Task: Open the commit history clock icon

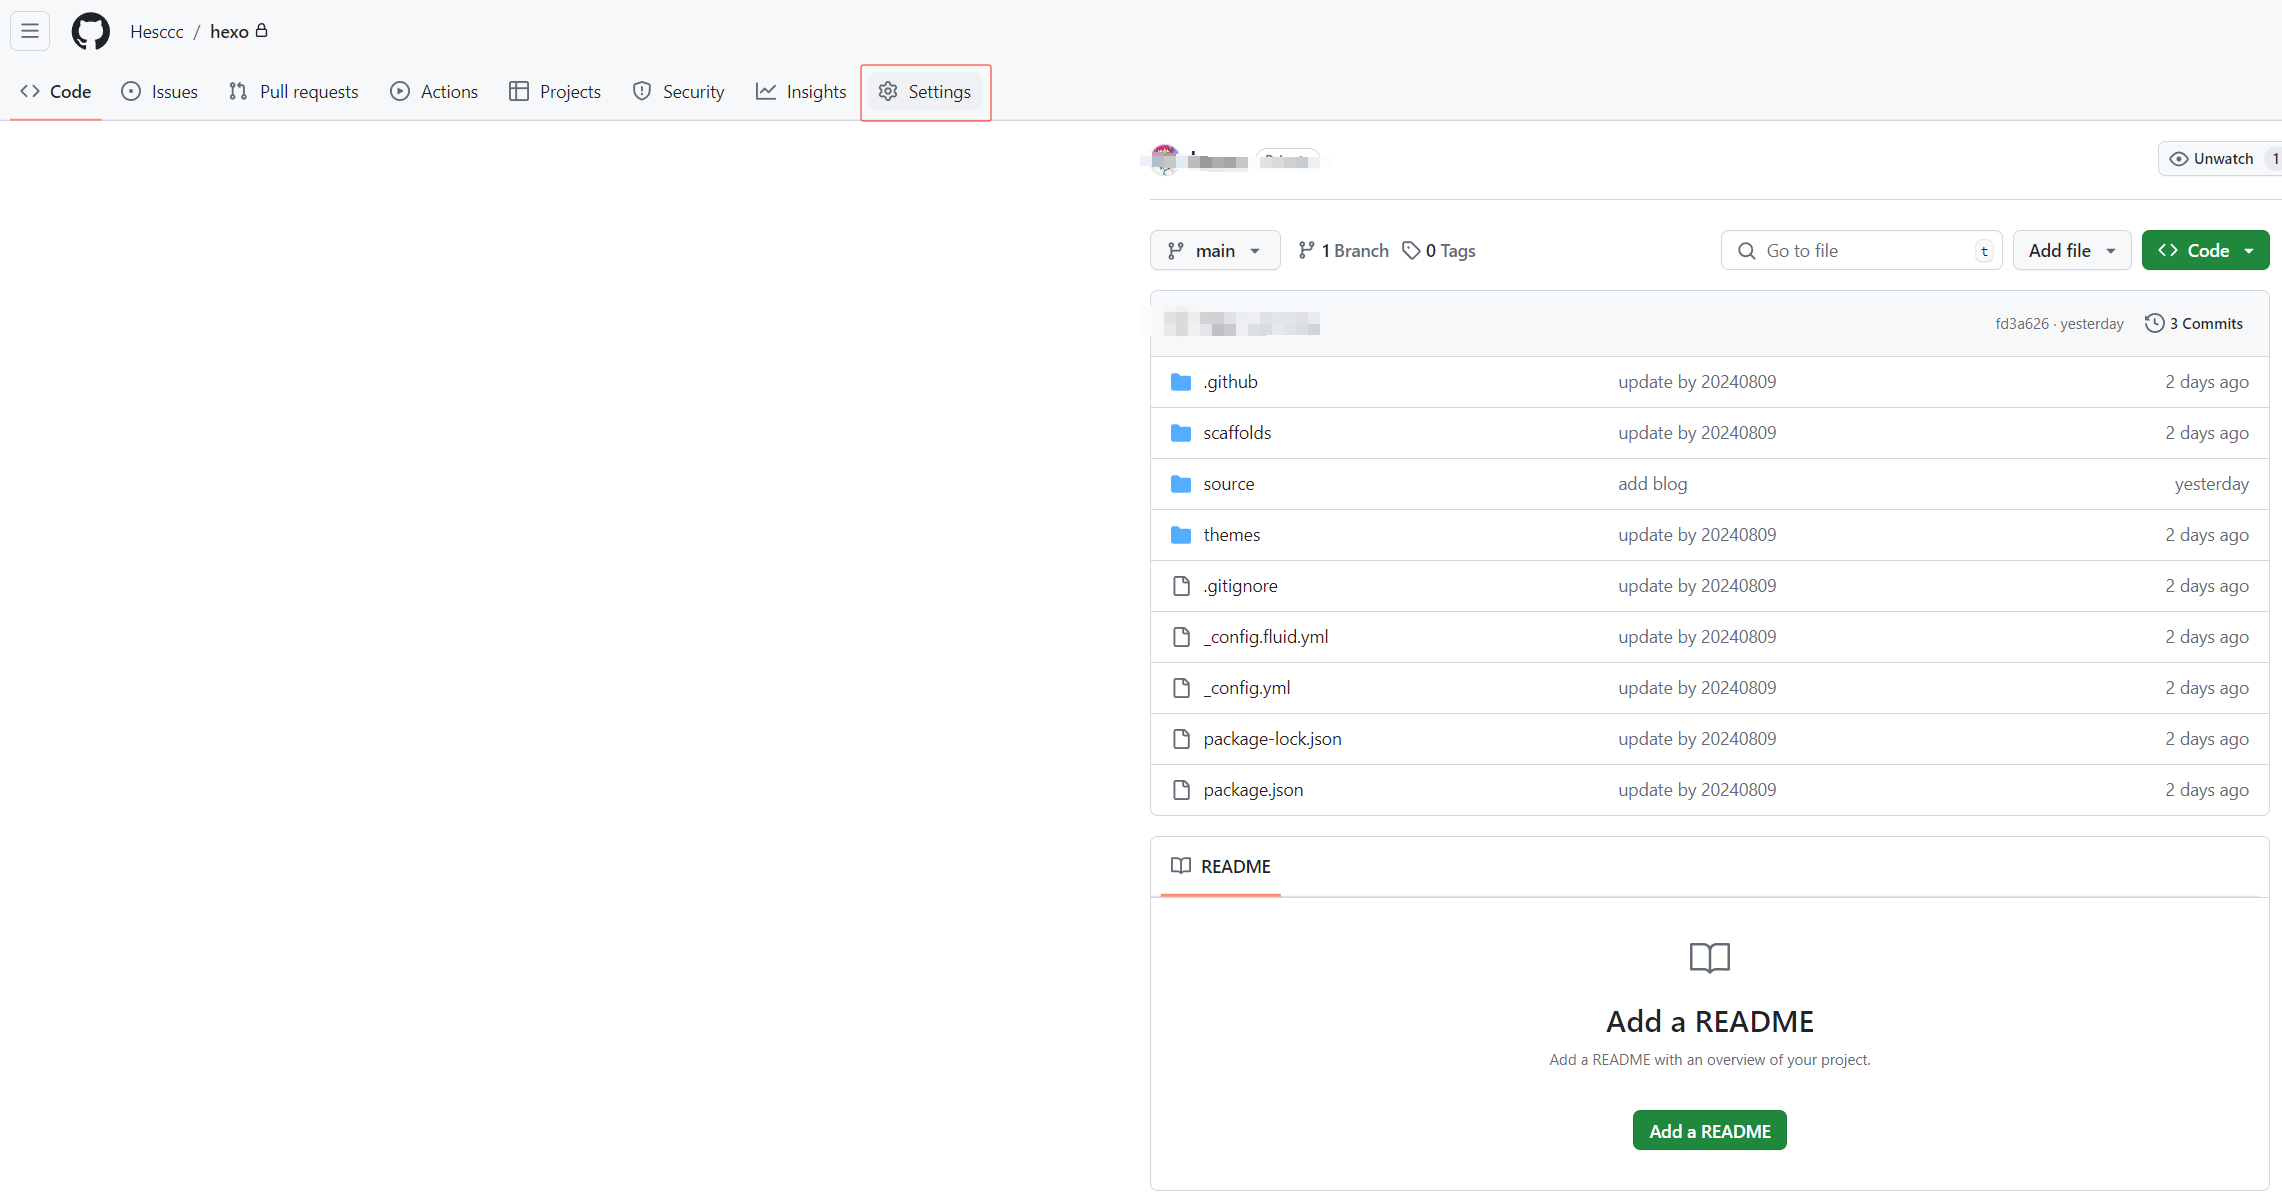Action: pos(2154,323)
